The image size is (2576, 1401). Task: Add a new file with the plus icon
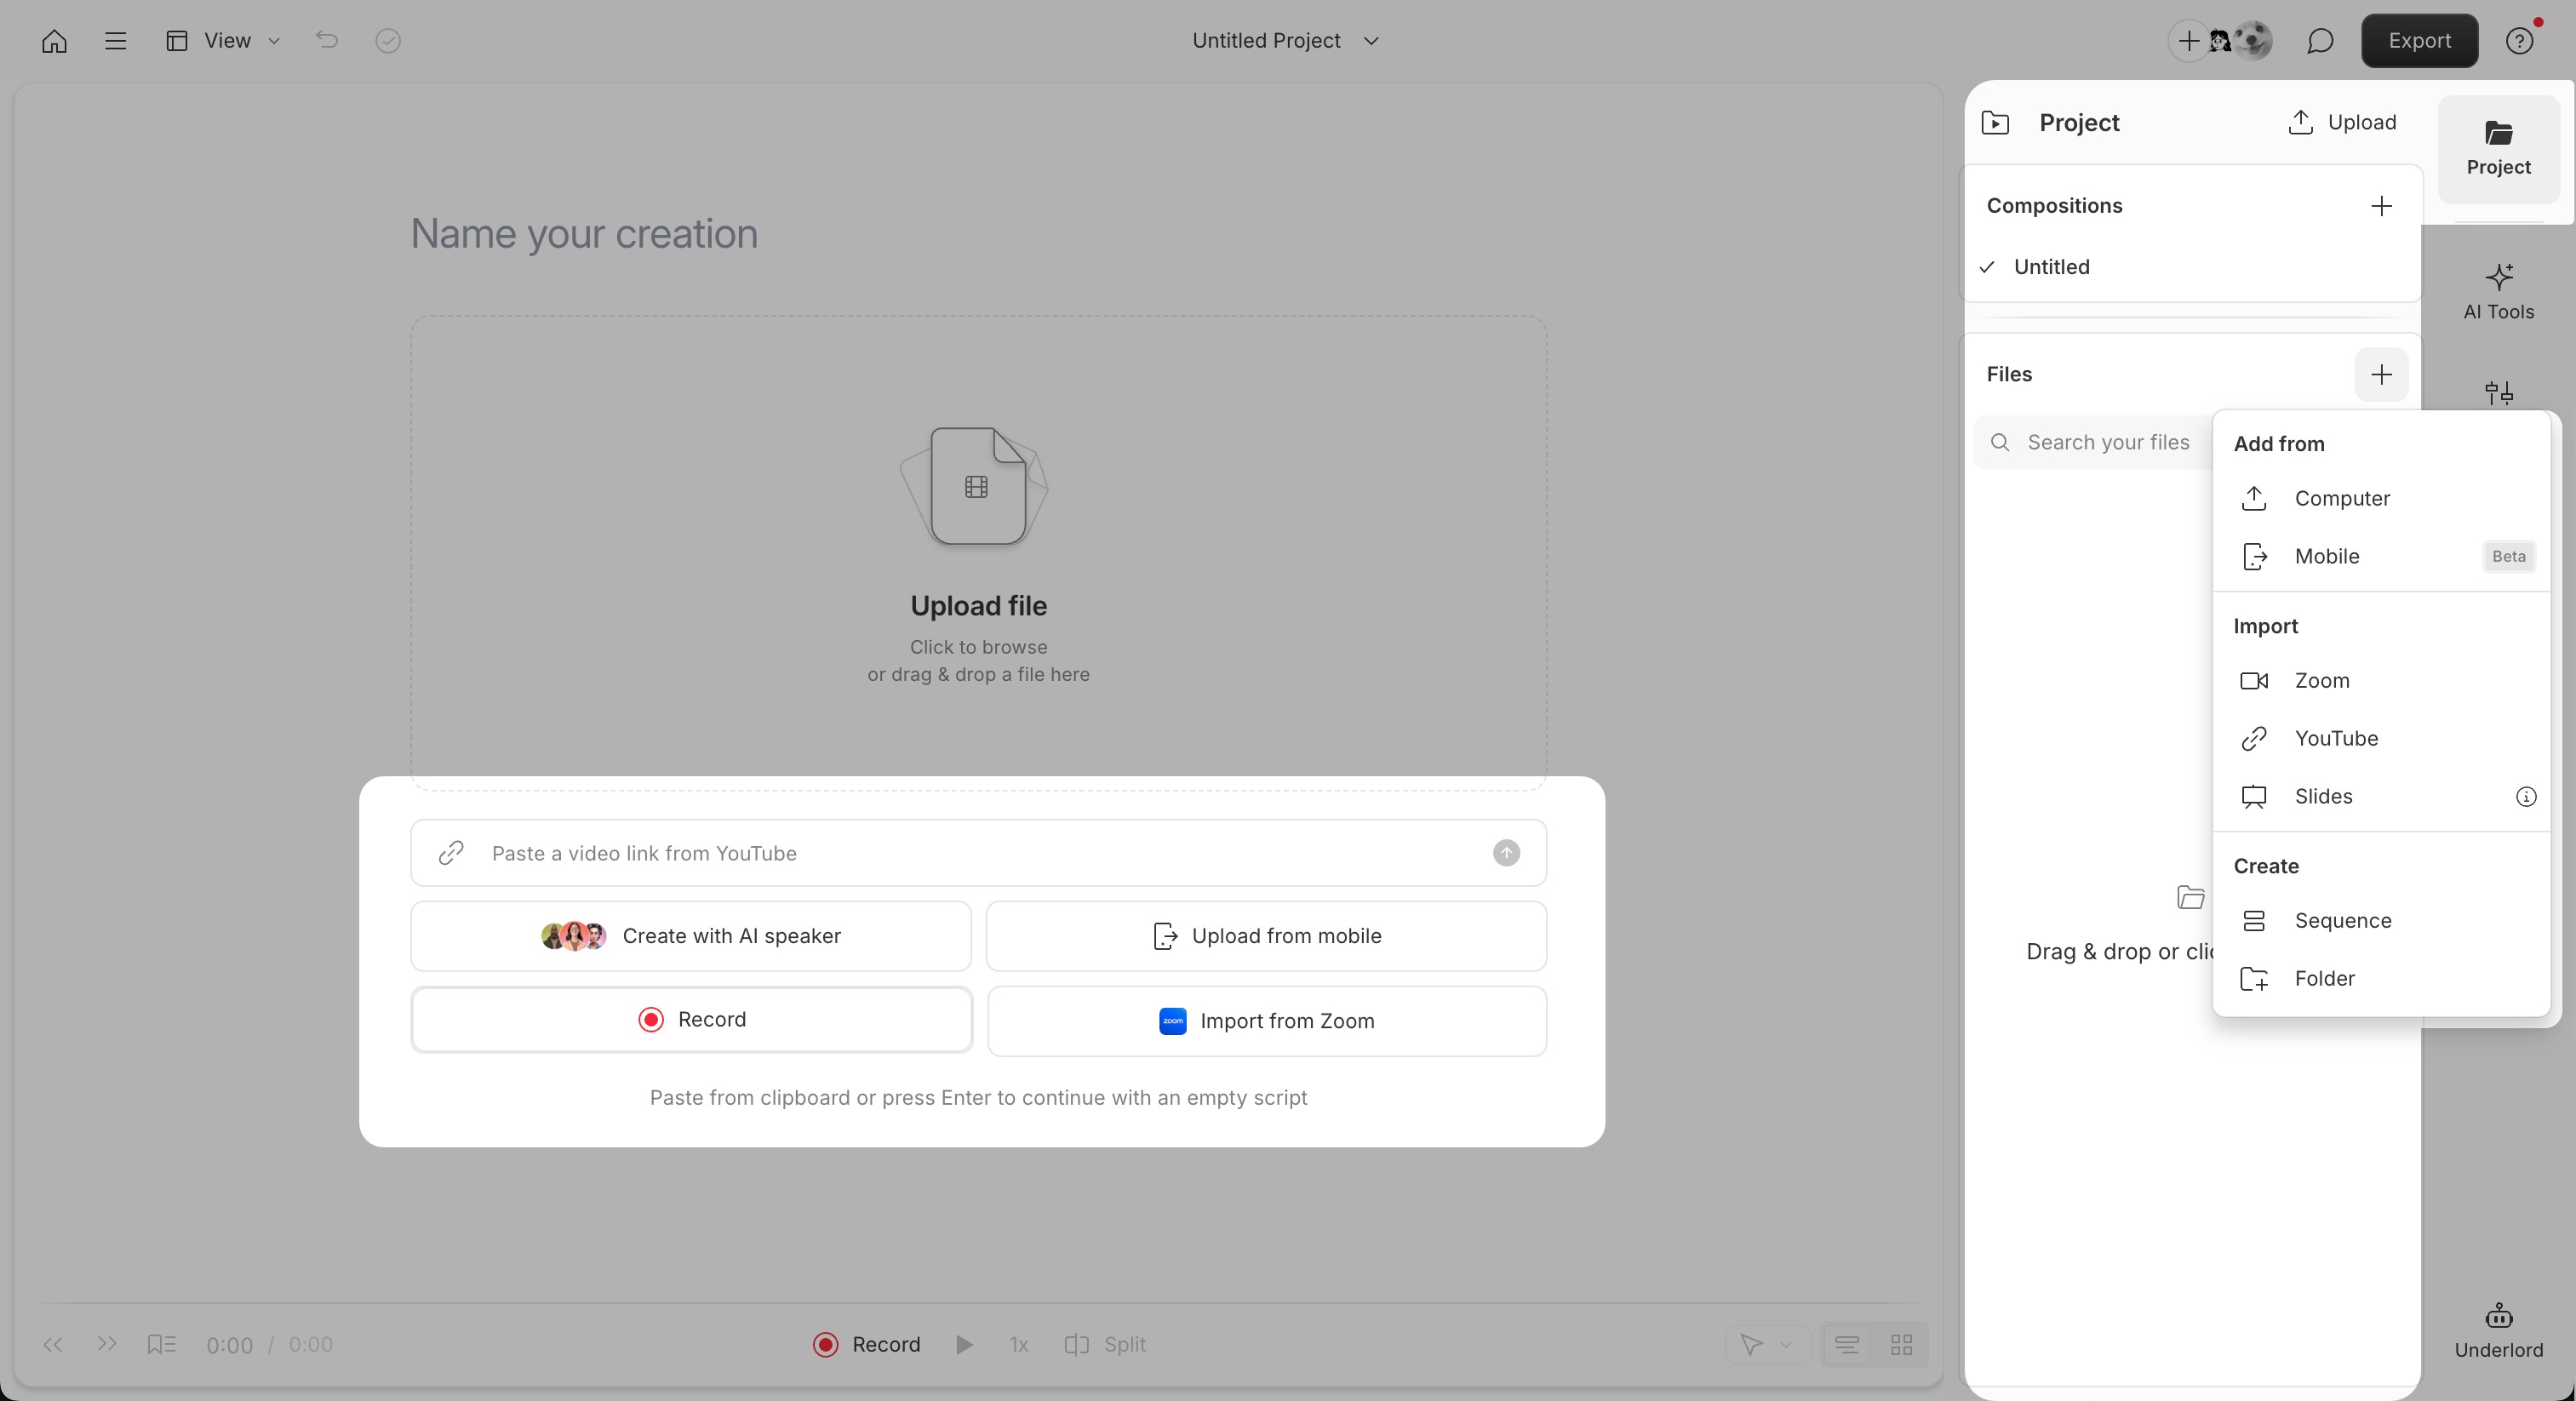pos(2382,375)
